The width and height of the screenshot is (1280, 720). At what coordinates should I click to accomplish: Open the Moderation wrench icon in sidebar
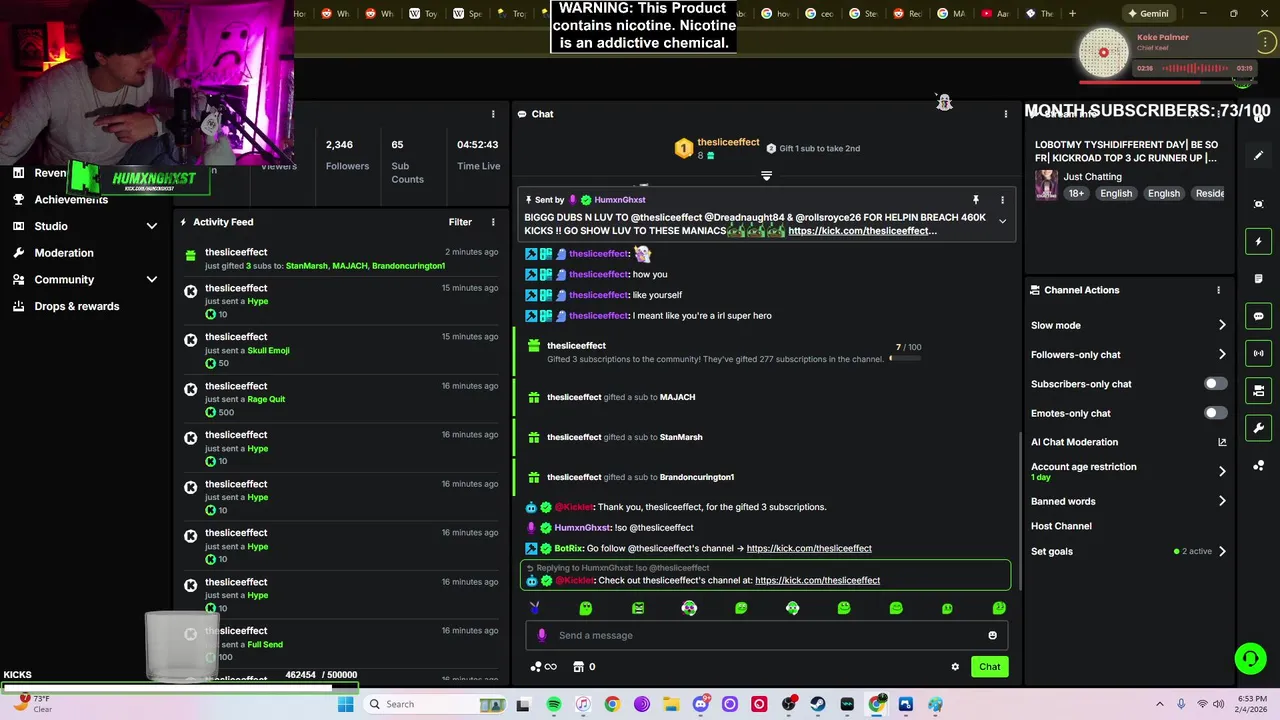[18, 253]
